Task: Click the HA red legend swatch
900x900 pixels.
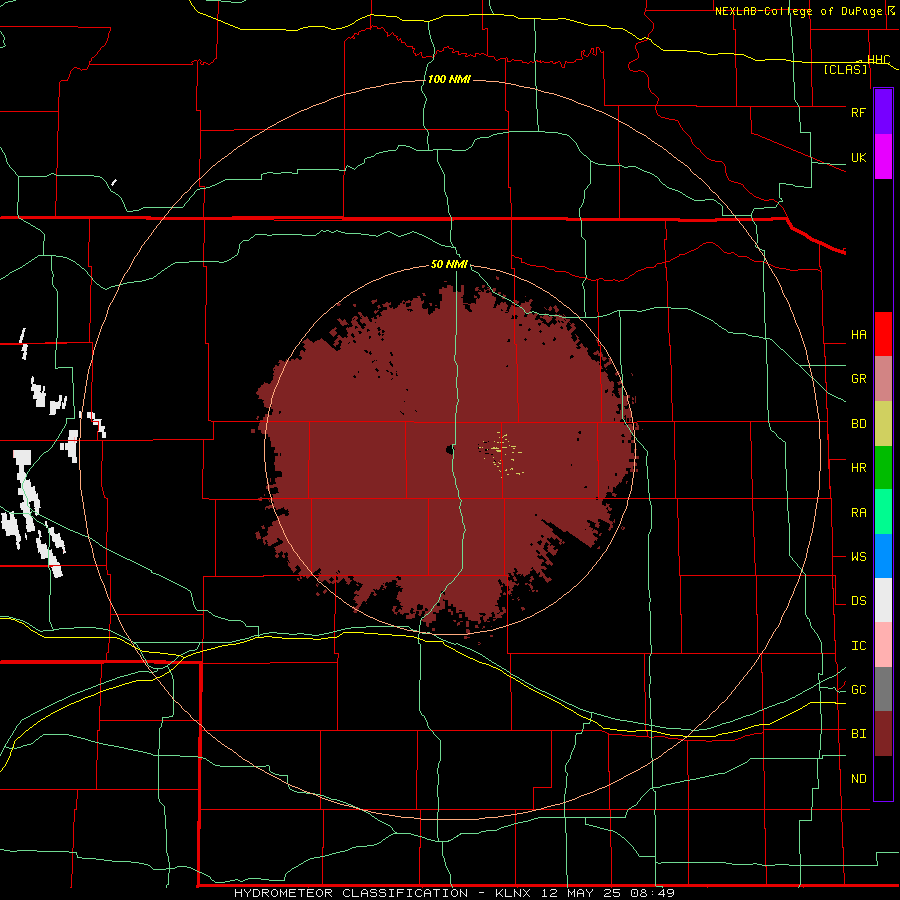Action: (x=883, y=334)
